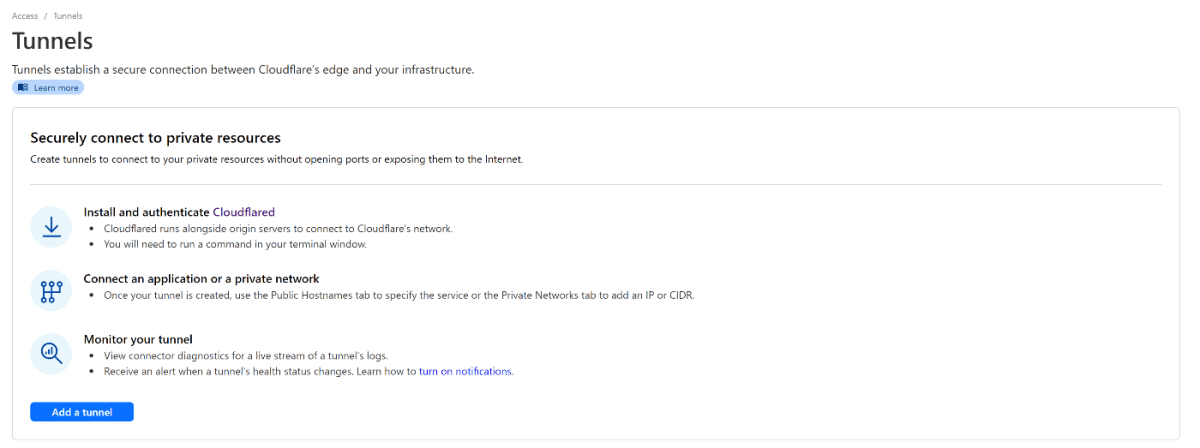This screenshot has width=1200, height=448.
Task: Follow the turn on notifications link
Action: [465, 371]
